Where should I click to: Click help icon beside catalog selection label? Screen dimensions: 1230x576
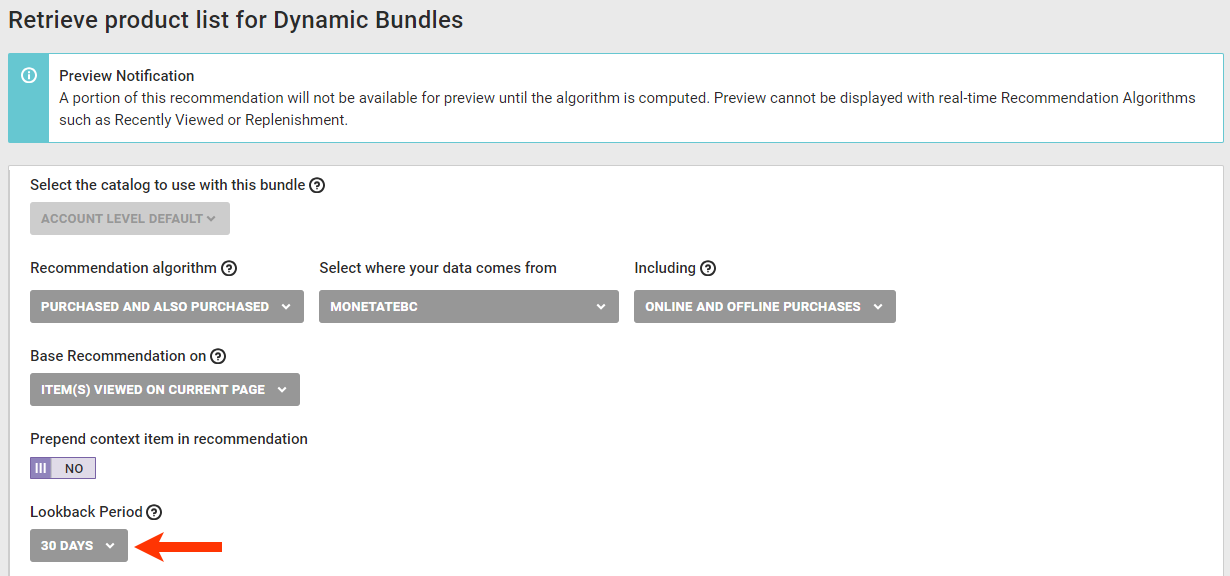317,185
